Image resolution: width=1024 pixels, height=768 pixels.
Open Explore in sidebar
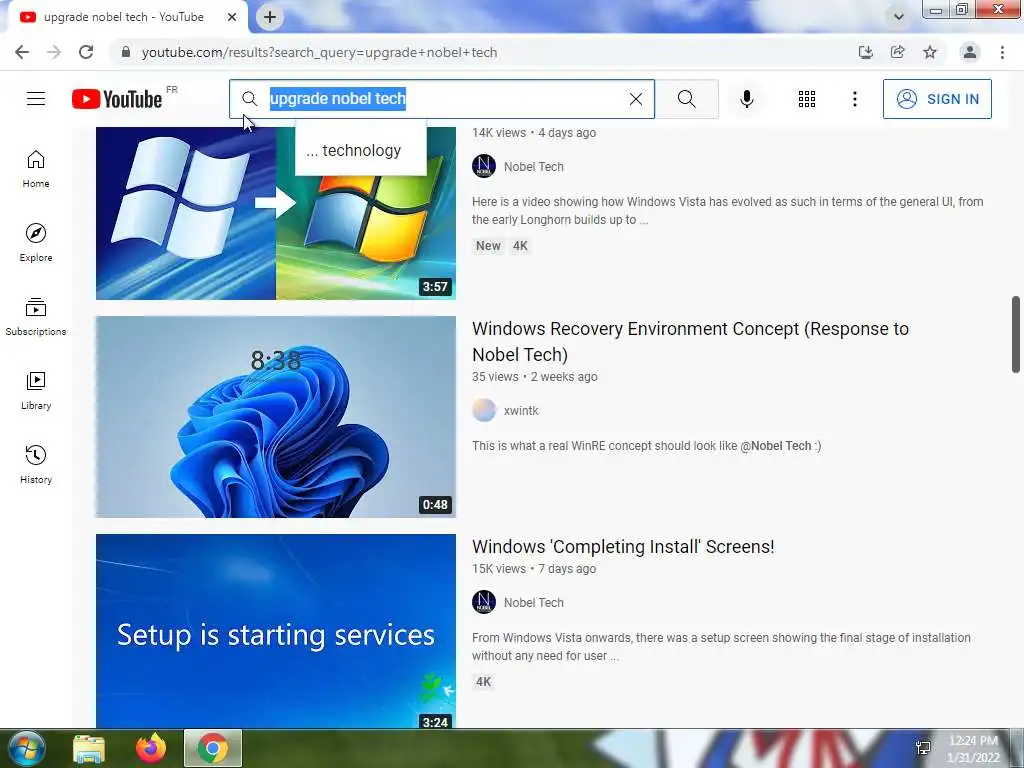coord(36,243)
